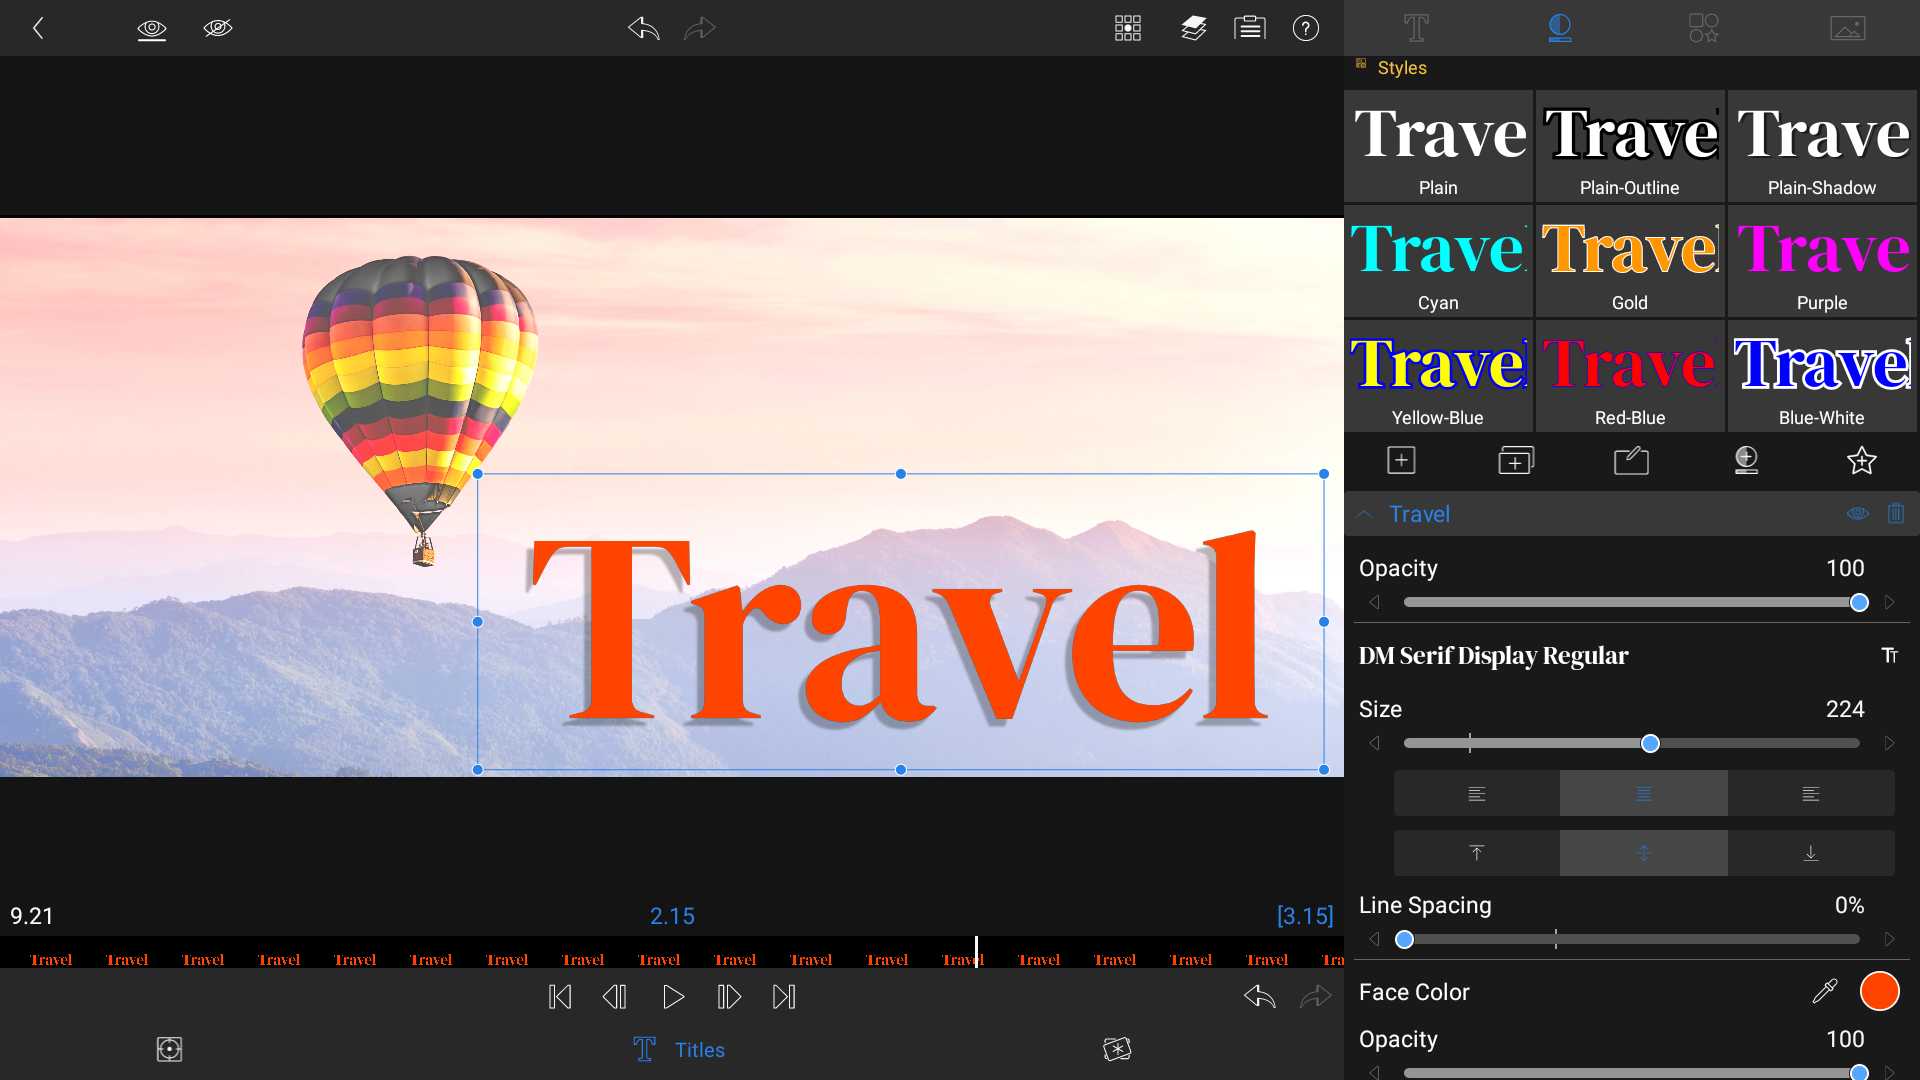Open the edit style pencil icon
This screenshot has height=1080, width=1920.
pyautogui.click(x=1631, y=461)
